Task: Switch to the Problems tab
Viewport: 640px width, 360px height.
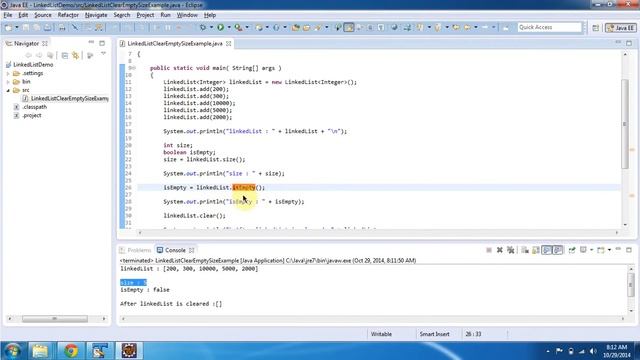Action: tap(136, 250)
